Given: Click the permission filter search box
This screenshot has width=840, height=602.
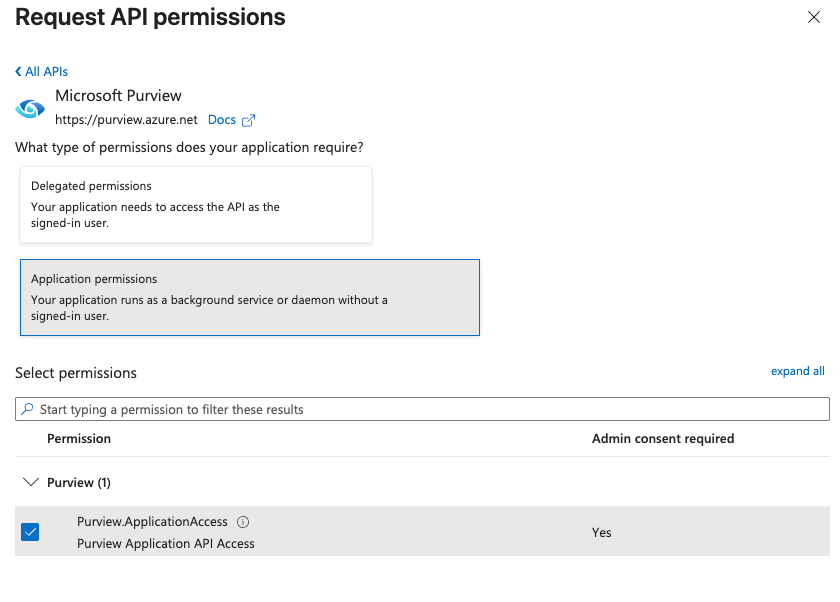Looking at the screenshot, I should pyautogui.click(x=430, y=409).
